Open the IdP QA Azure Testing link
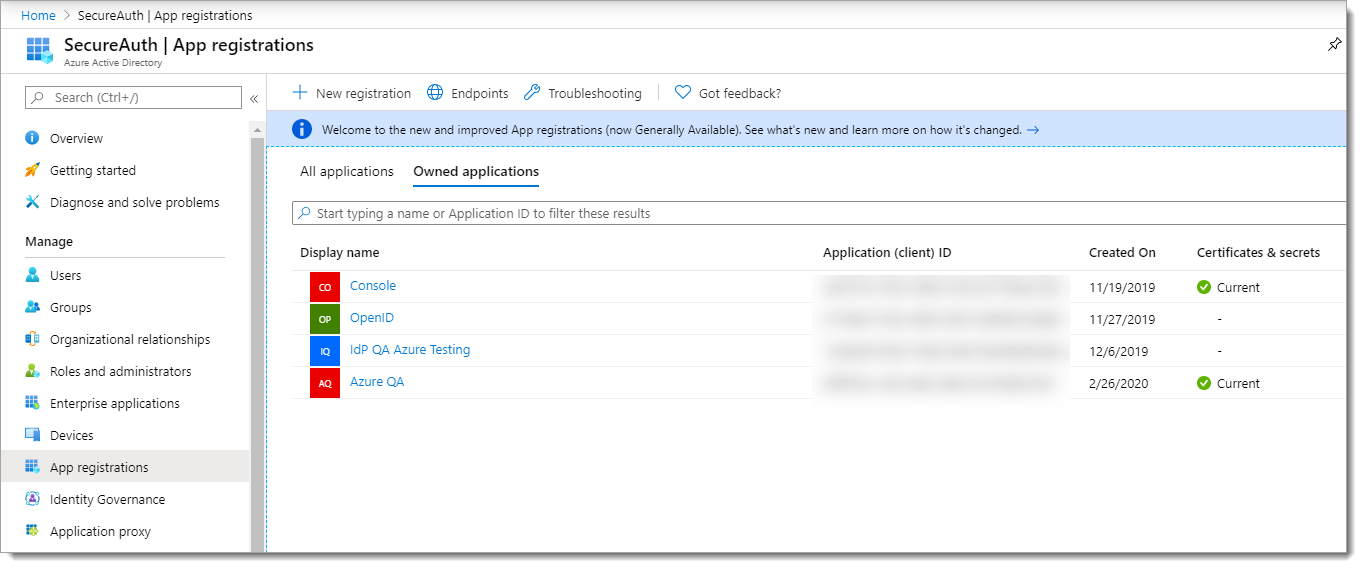The image size is (1362, 568). click(410, 350)
